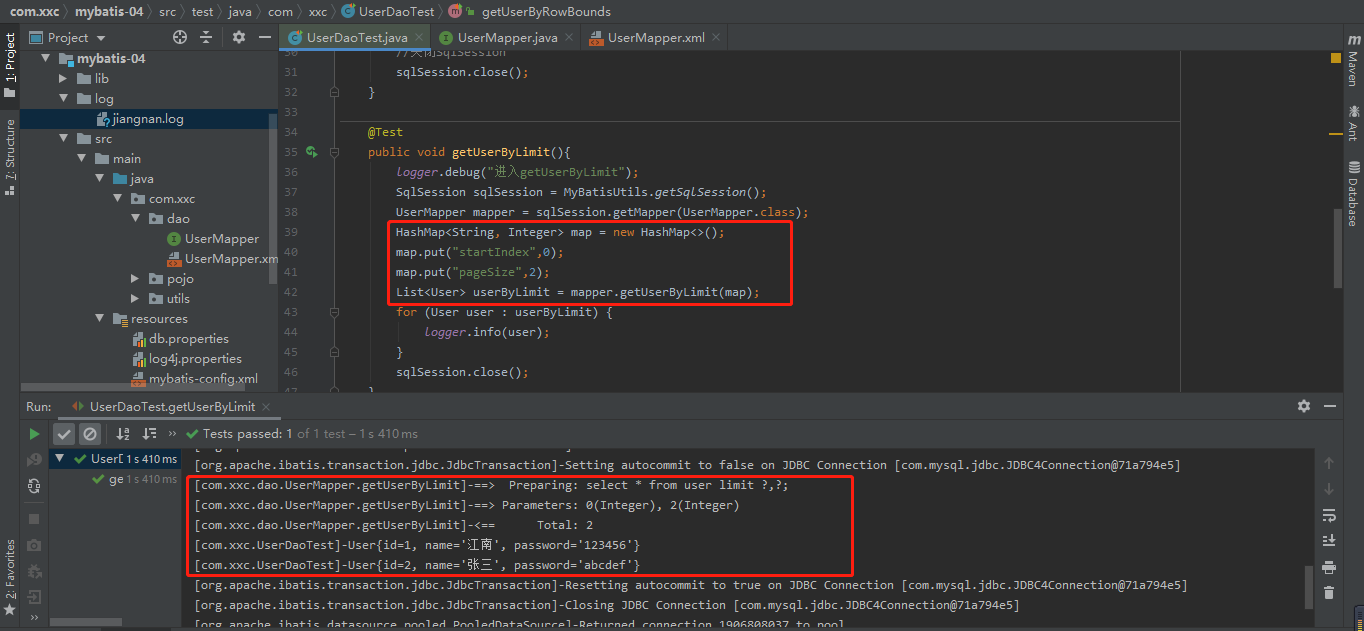Expand pojo package
1364x631 pixels.
[135, 278]
